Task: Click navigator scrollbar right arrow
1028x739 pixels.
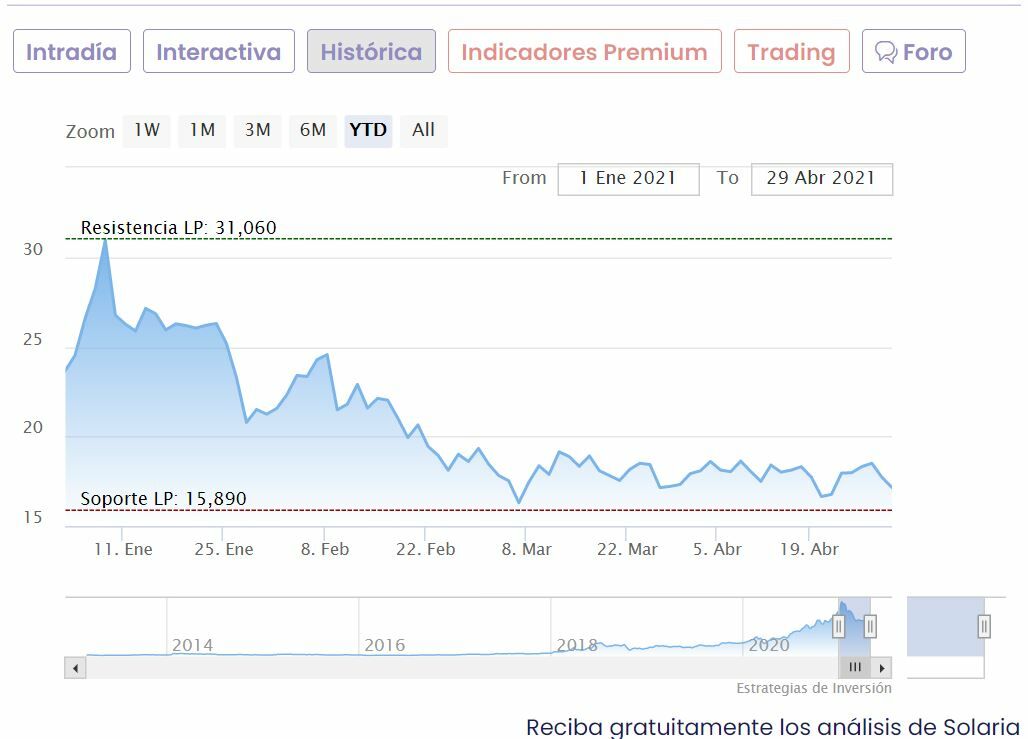Action: coord(882,667)
